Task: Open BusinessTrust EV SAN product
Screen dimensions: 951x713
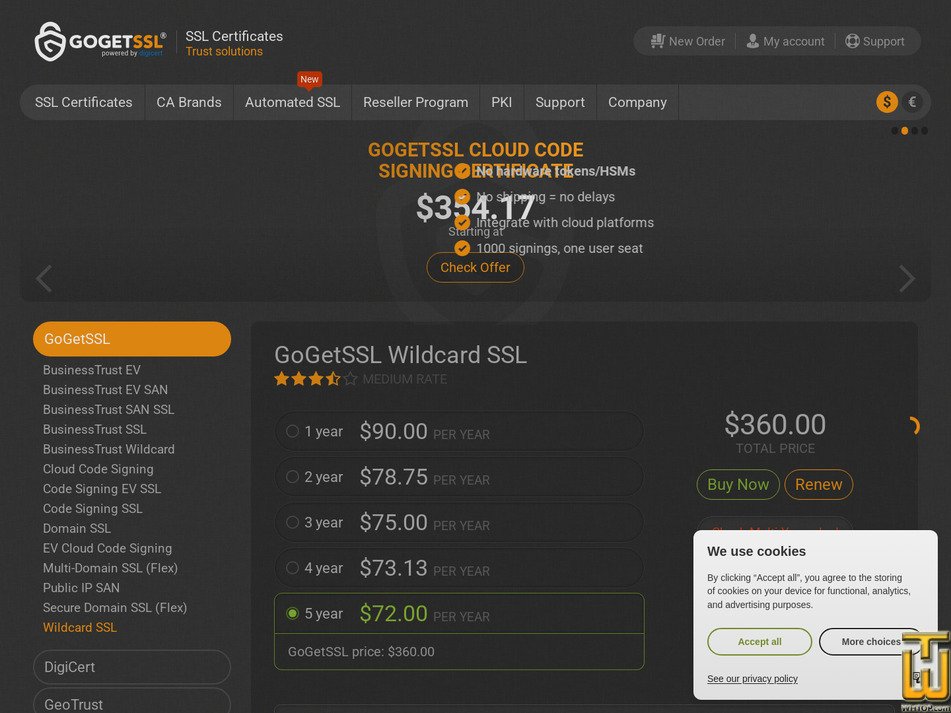Action: [x=106, y=390]
